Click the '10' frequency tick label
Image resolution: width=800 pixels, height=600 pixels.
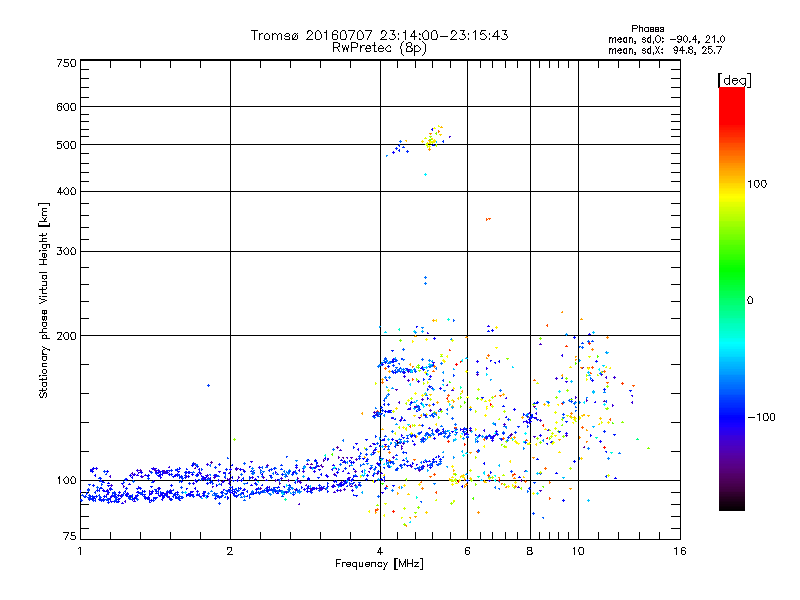click(x=578, y=551)
